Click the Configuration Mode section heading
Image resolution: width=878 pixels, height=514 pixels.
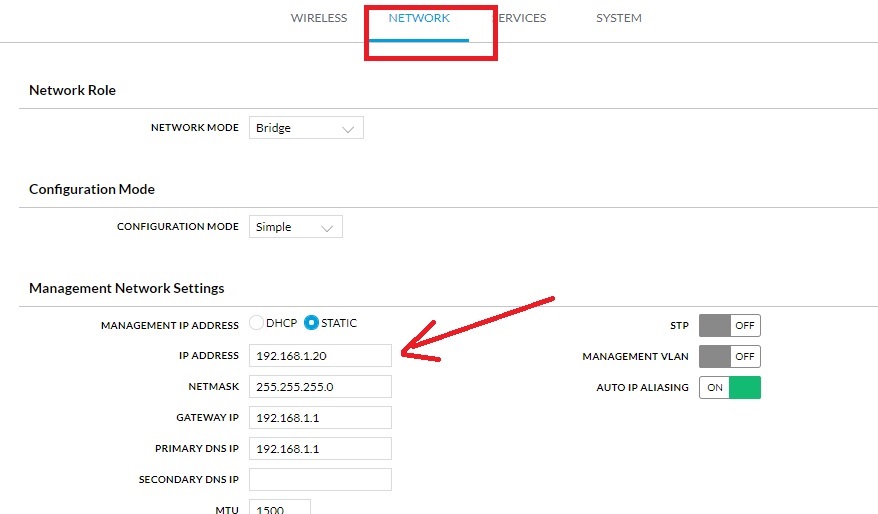click(92, 189)
